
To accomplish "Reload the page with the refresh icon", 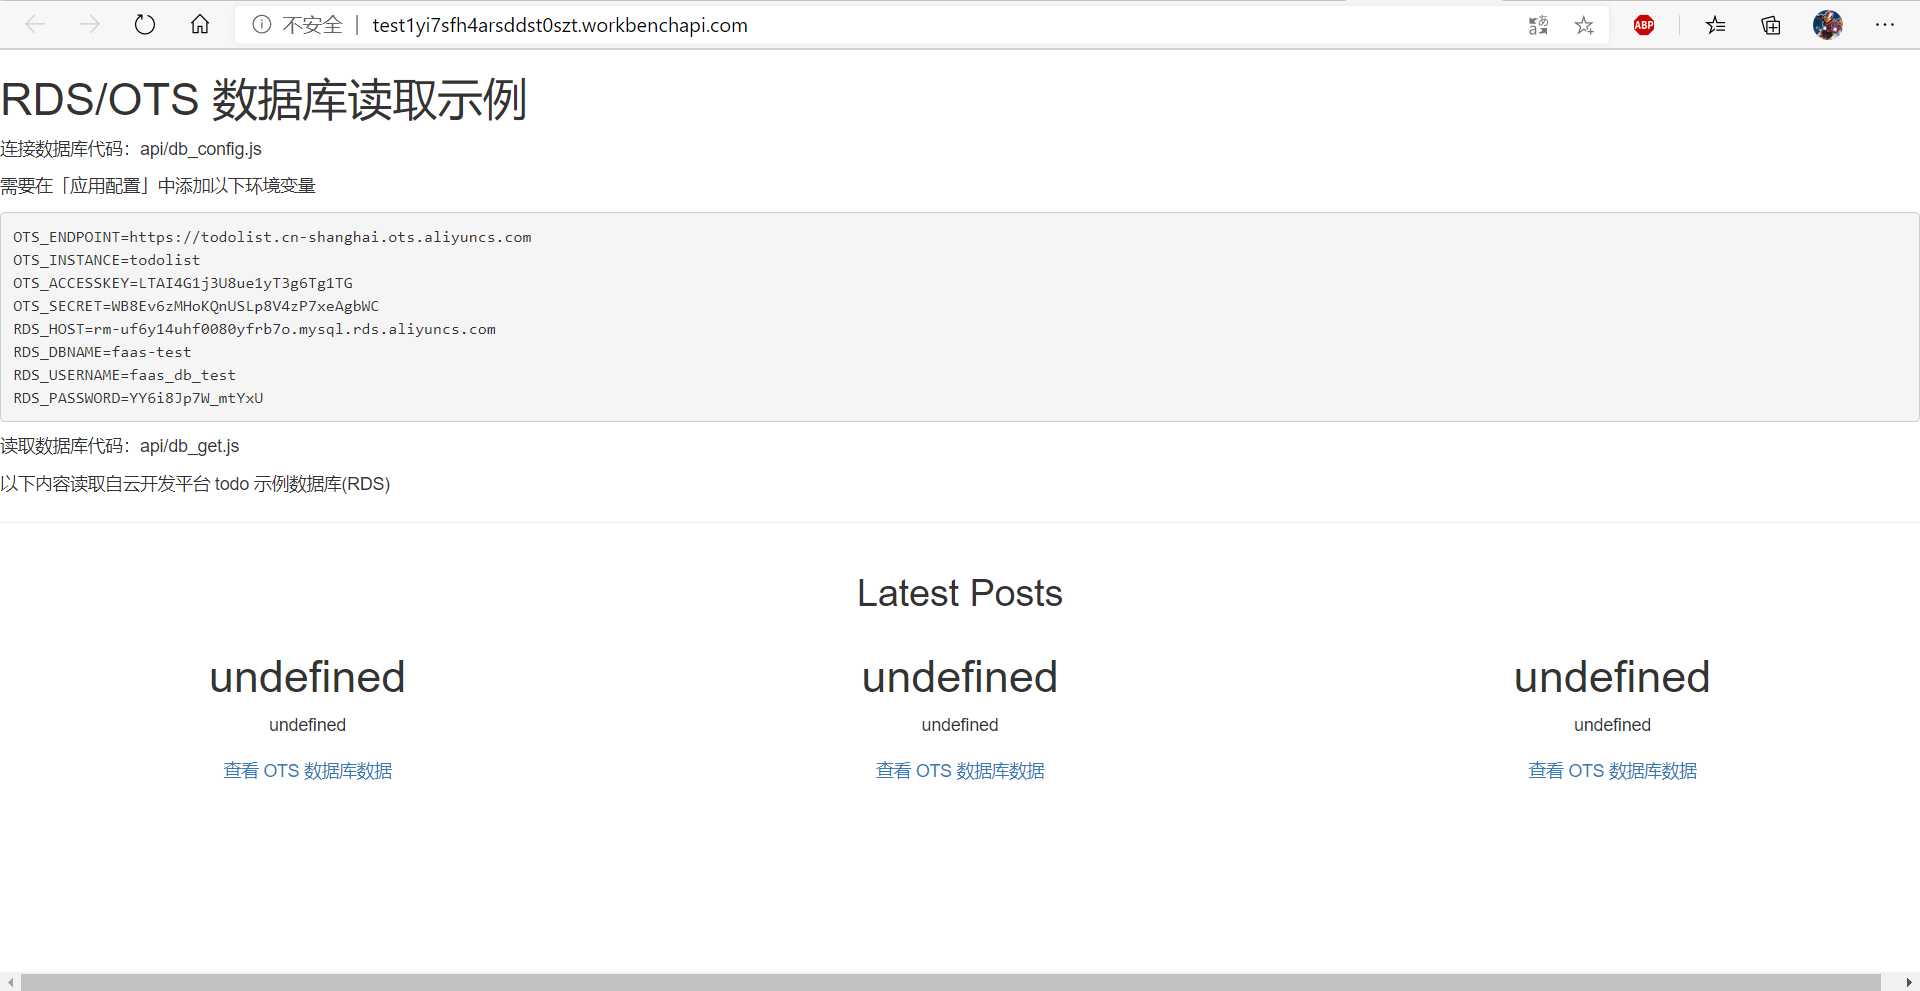I will pyautogui.click(x=145, y=25).
